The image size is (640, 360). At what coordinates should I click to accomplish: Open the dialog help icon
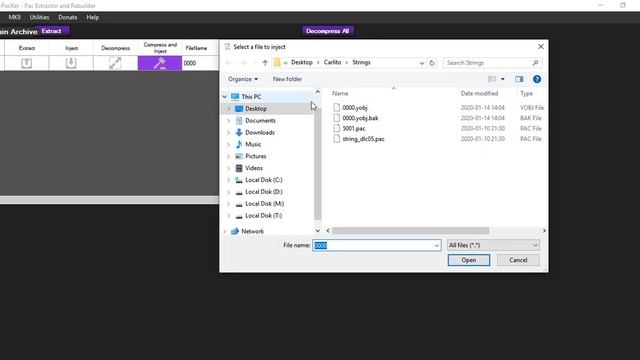[x=537, y=79]
